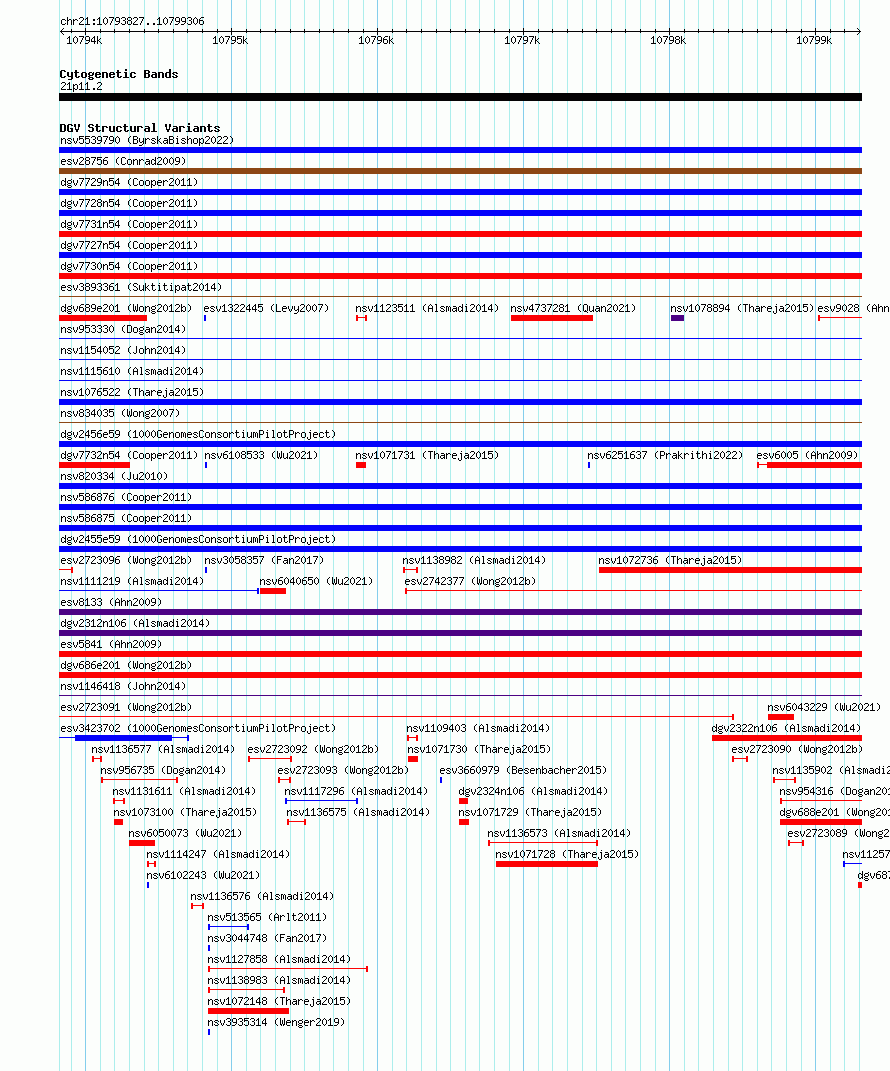The height and width of the screenshot is (1071, 890).
Task: Select esv2723096 (Wong2012b) variant
Action: point(126,560)
